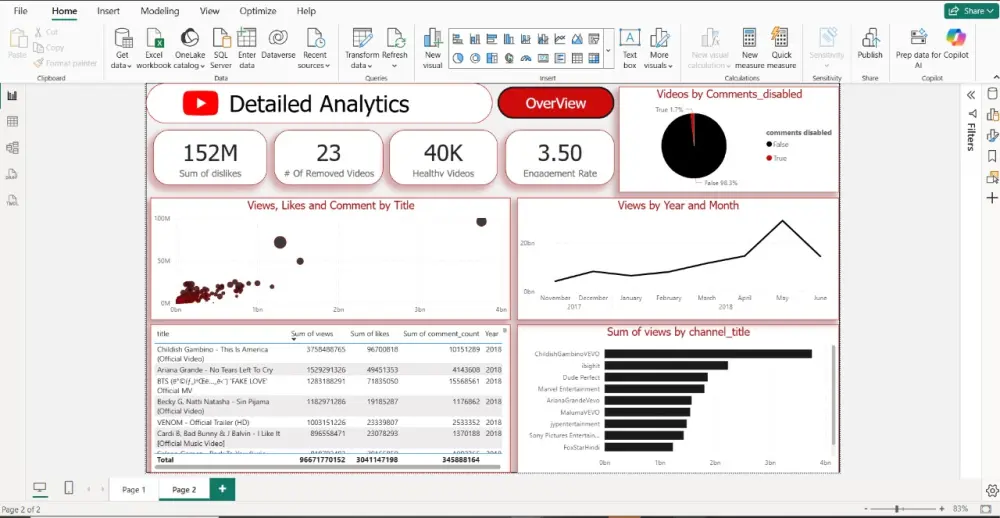Open Transform data
This screenshot has width=1000, height=518.
pos(362,48)
